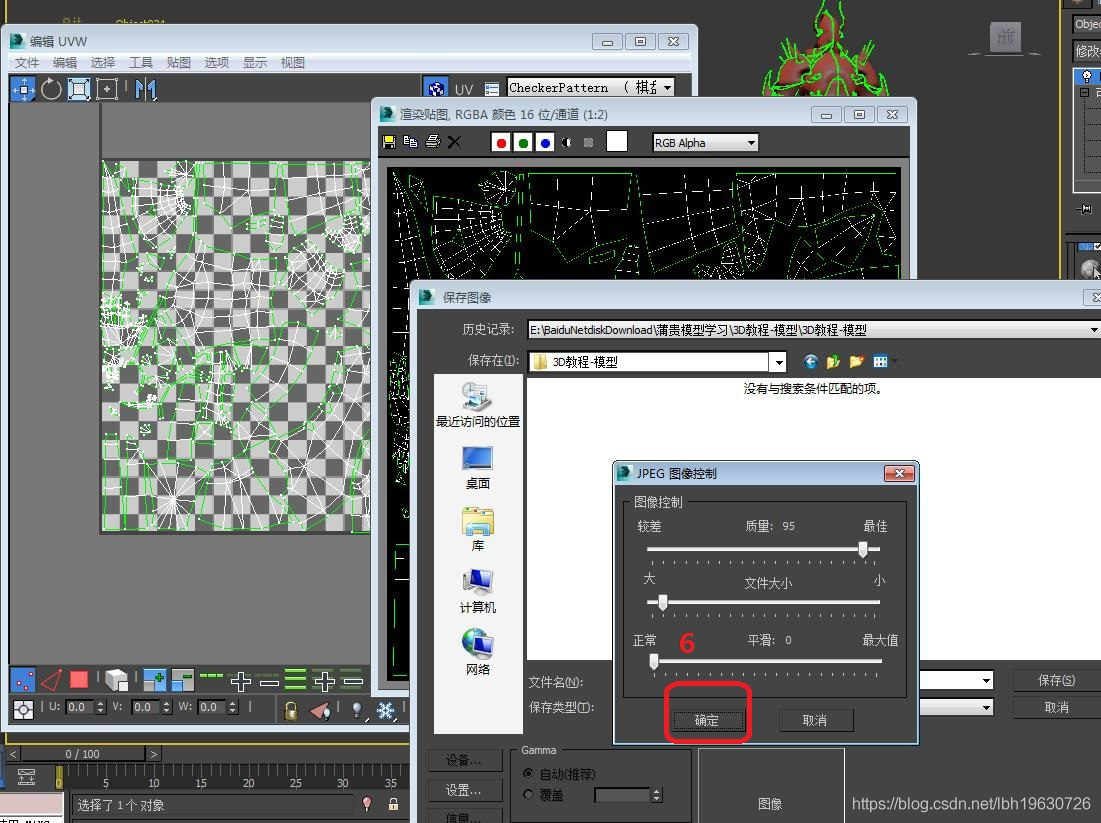Toggle the green channel button
Viewport: 1101px width, 823px height.
522,143
